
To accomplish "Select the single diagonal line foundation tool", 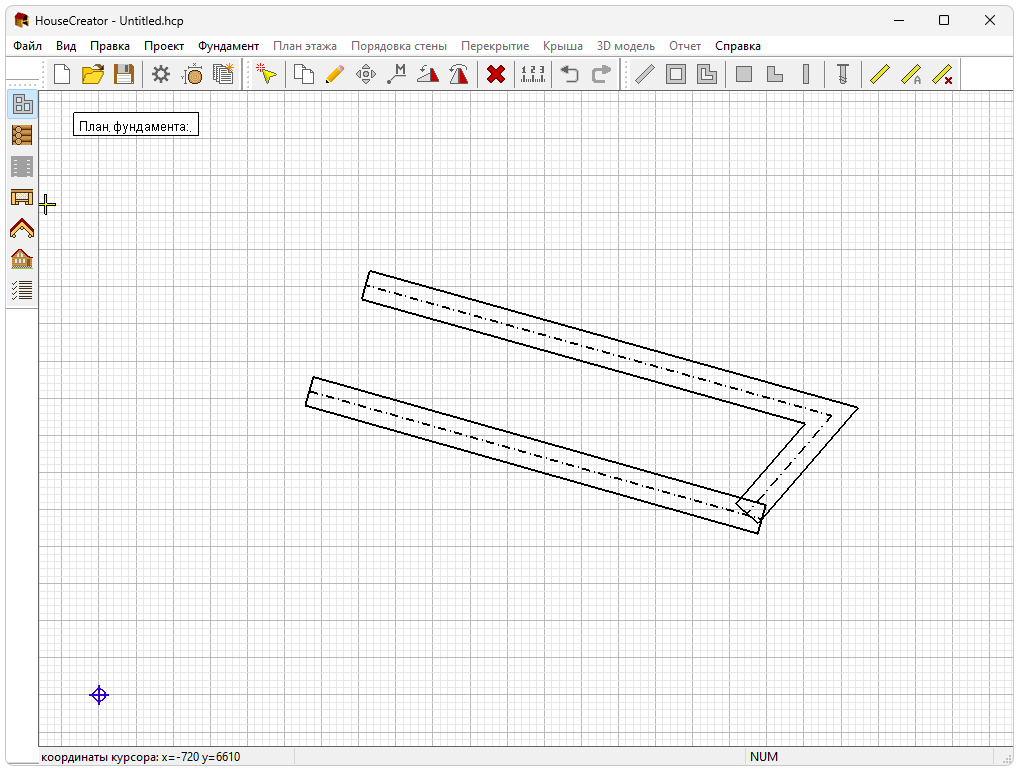I will [644, 74].
